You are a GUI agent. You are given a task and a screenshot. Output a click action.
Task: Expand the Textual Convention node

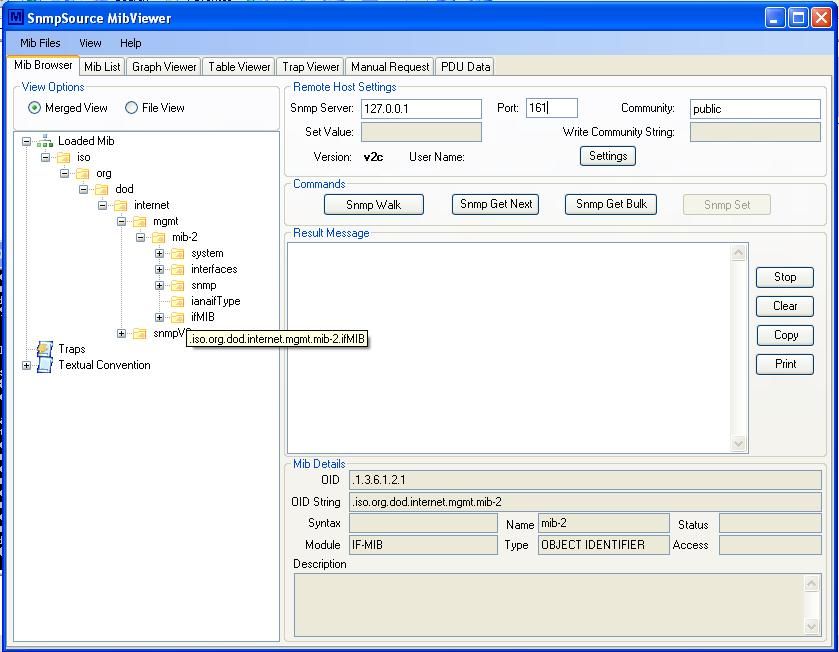click(x=26, y=365)
